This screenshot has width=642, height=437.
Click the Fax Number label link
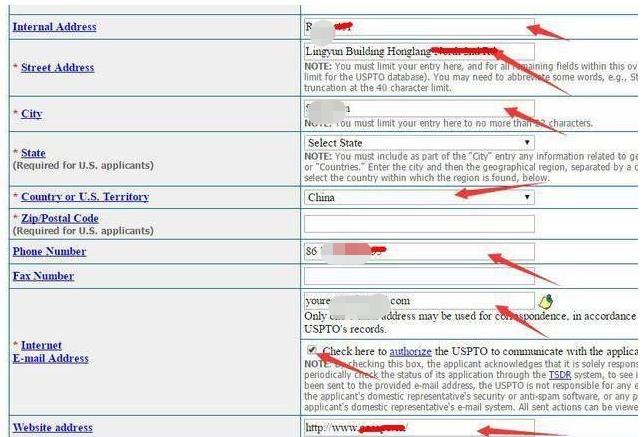click(x=43, y=275)
